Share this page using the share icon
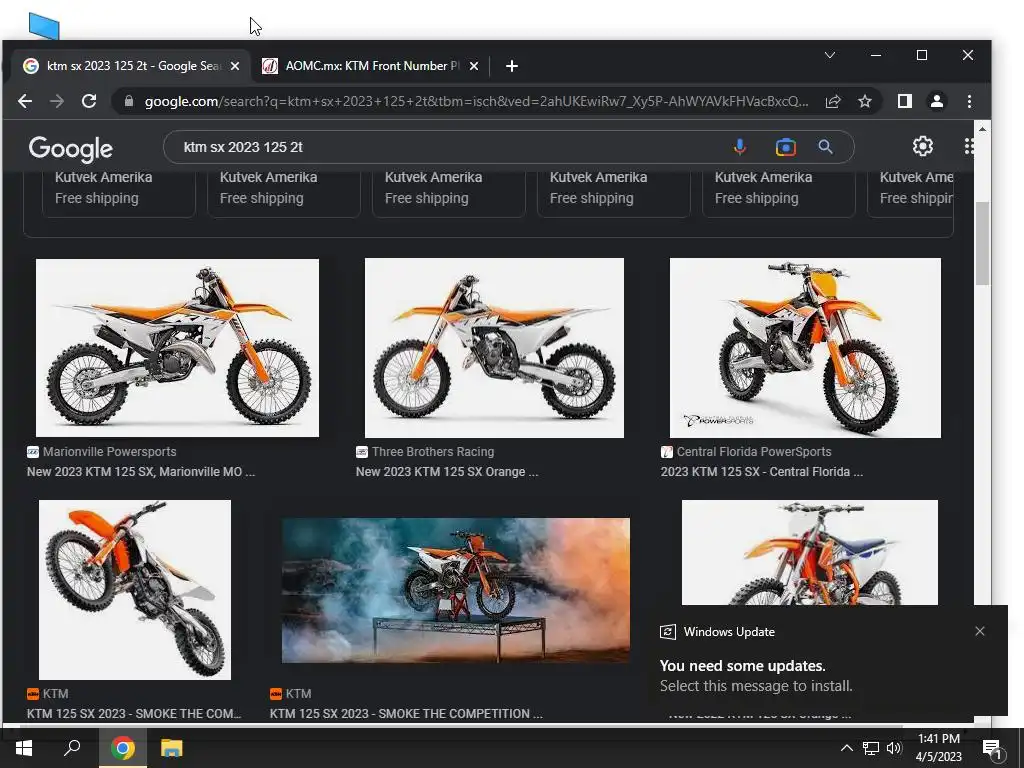The image size is (1024, 768). click(833, 101)
